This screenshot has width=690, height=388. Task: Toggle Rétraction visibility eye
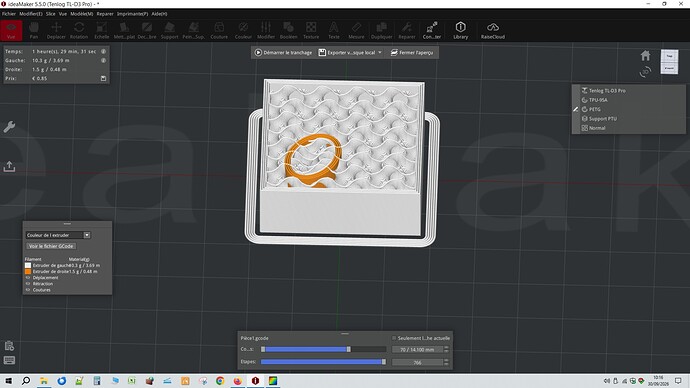pos(28,284)
